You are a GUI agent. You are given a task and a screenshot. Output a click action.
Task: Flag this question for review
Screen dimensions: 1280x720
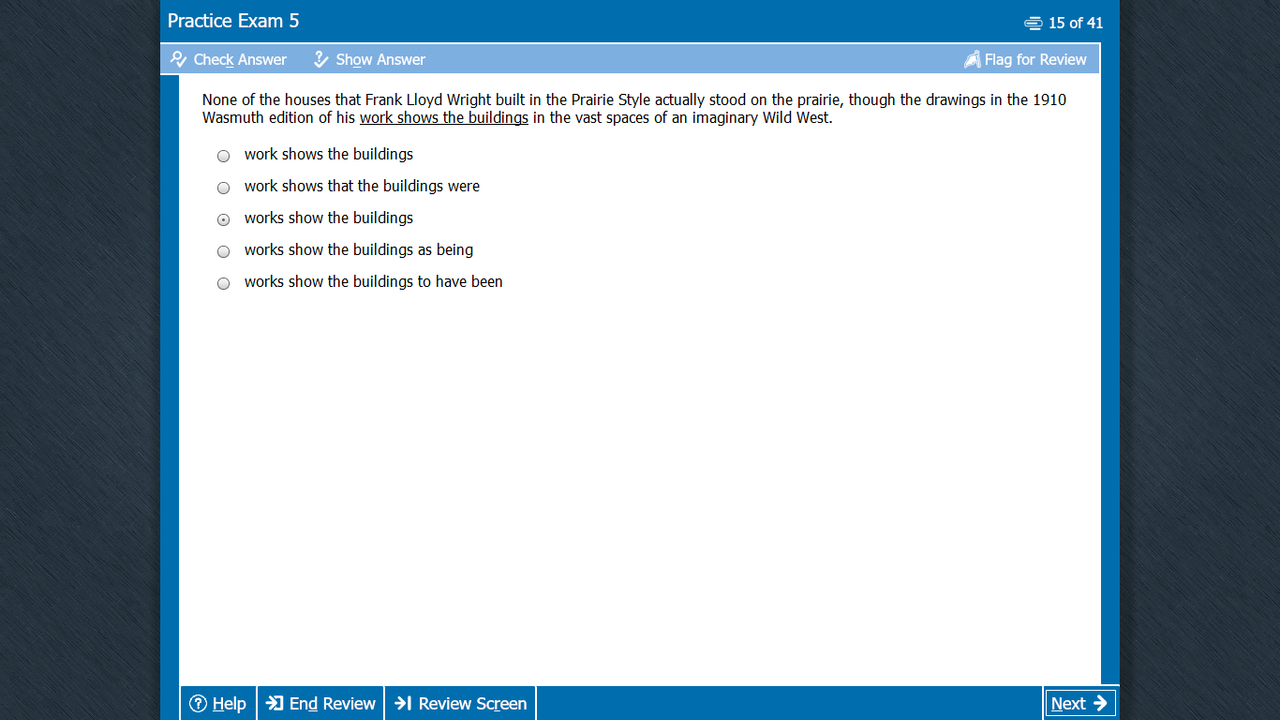click(1025, 60)
